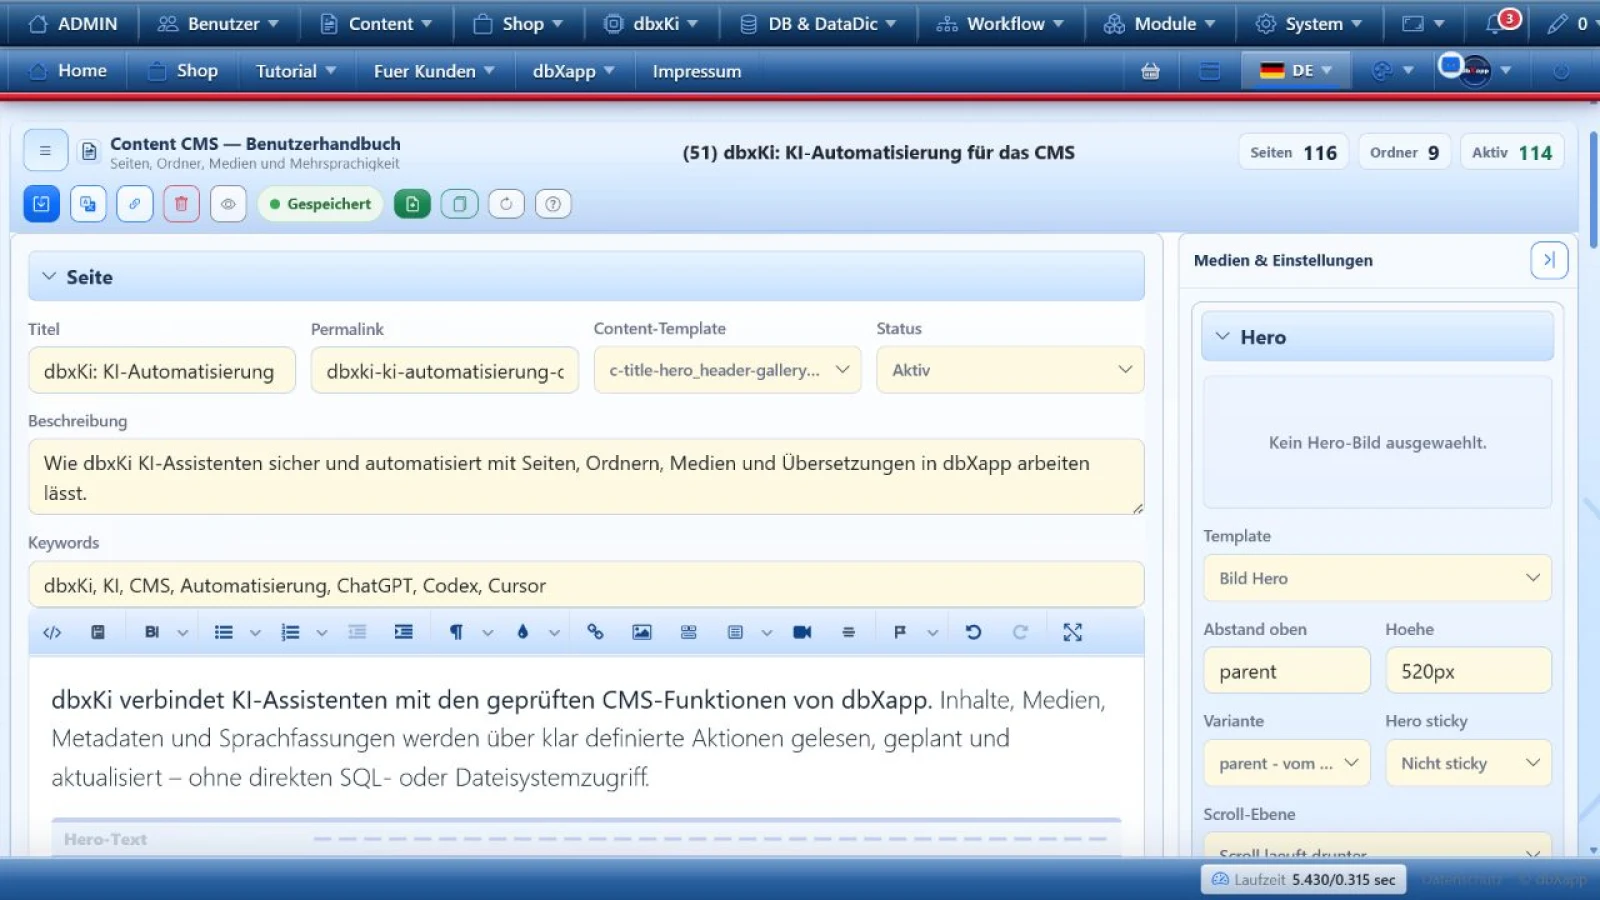Image resolution: width=1600 pixels, height=900 pixels.
Task: Go to the Home page link
Action: (x=68, y=71)
